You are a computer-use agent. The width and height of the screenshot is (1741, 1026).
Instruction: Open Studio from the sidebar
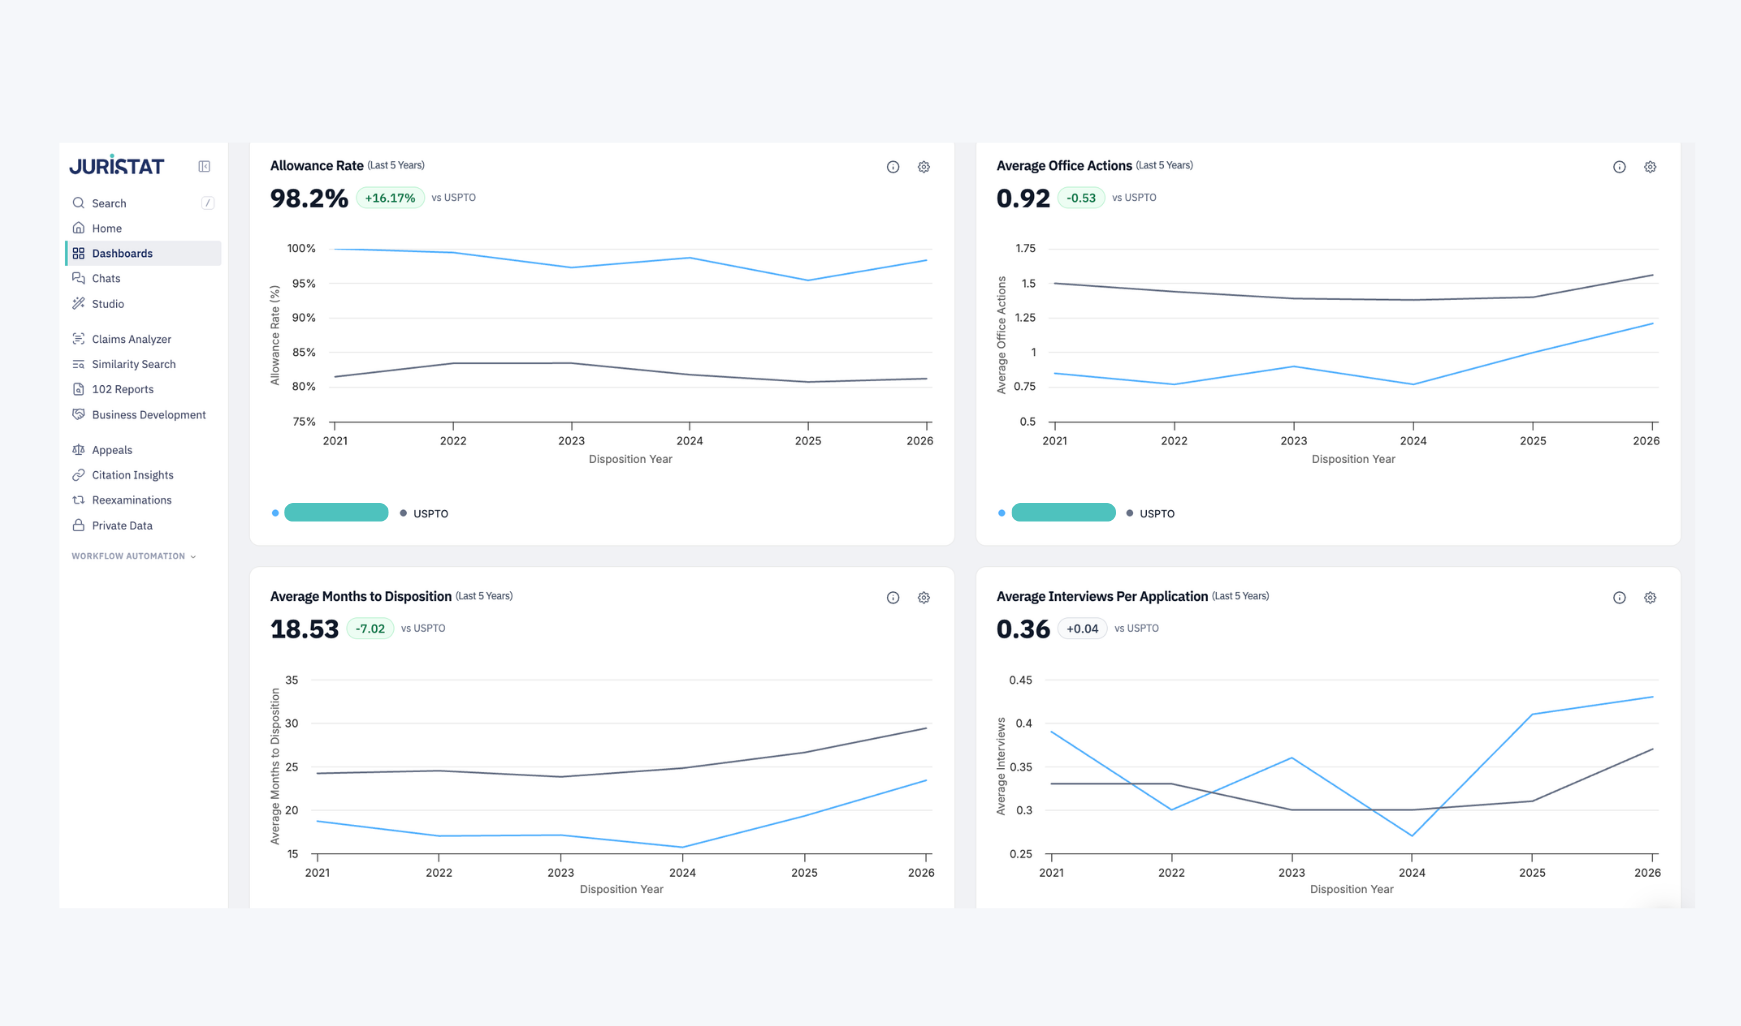(143, 303)
